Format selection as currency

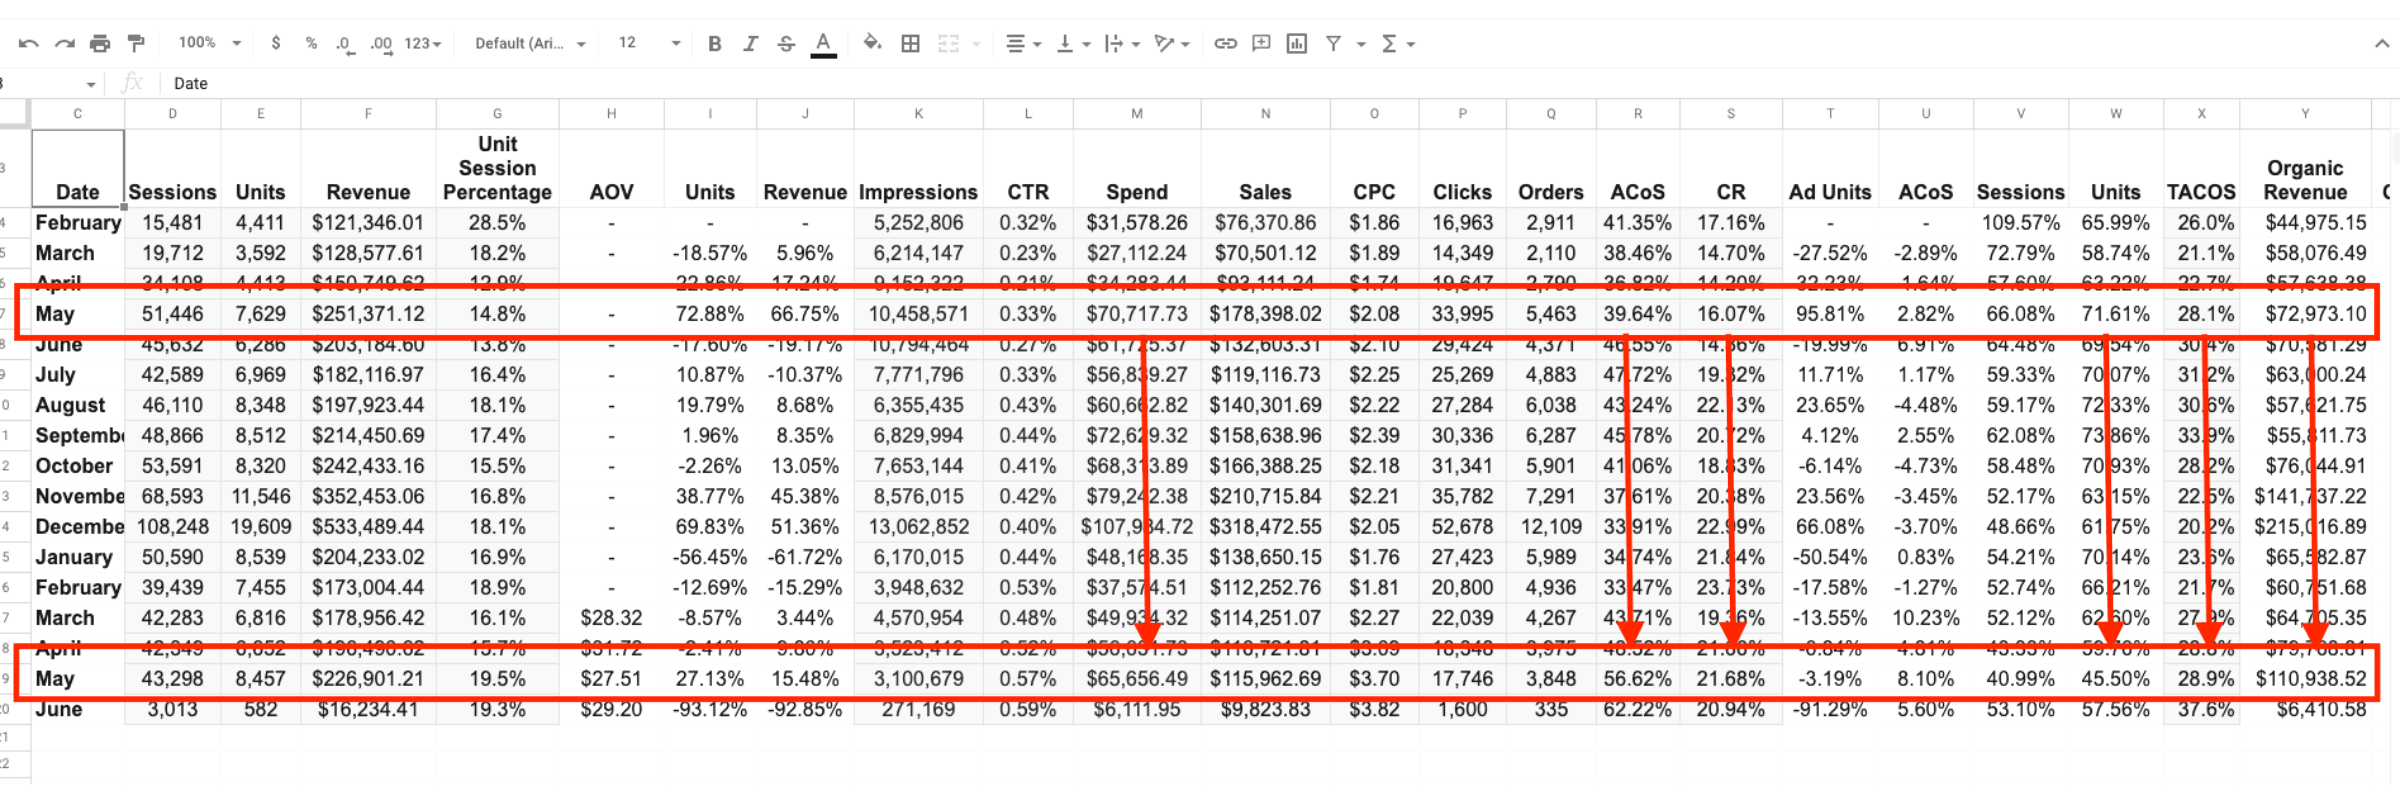click(276, 44)
